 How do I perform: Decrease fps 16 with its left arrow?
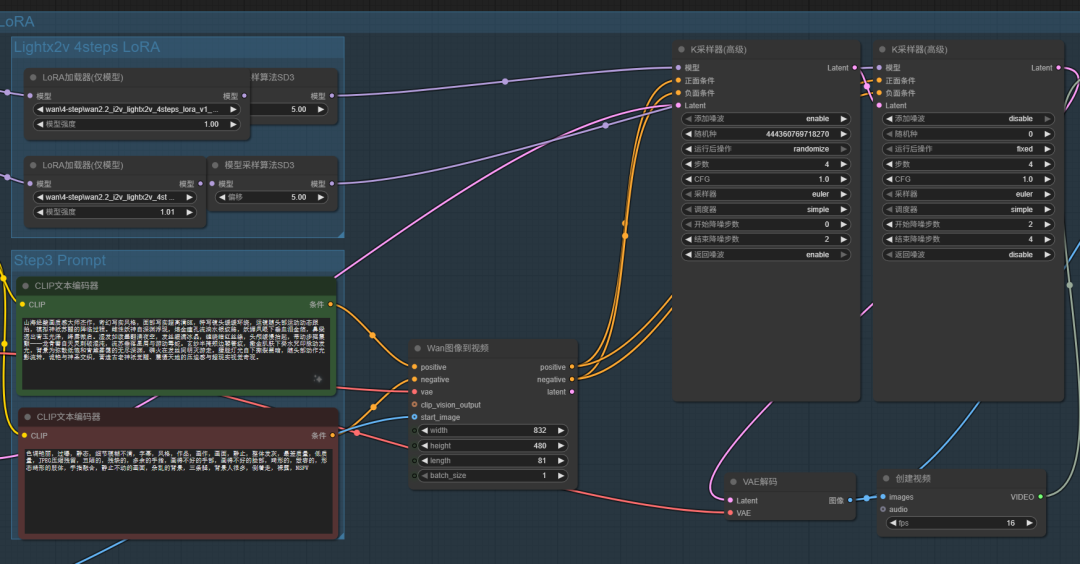pyautogui.click(x=893, y=523)
